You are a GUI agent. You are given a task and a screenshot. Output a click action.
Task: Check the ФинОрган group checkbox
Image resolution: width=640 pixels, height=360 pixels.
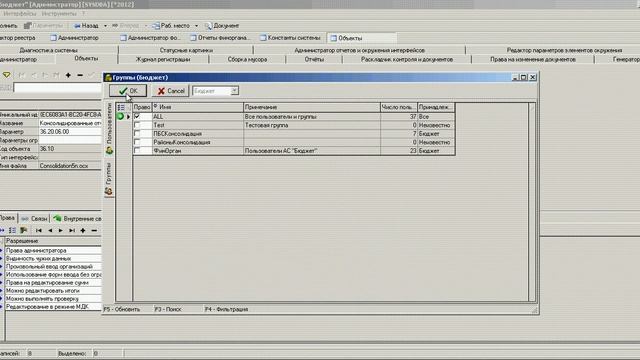click(137, 151)
